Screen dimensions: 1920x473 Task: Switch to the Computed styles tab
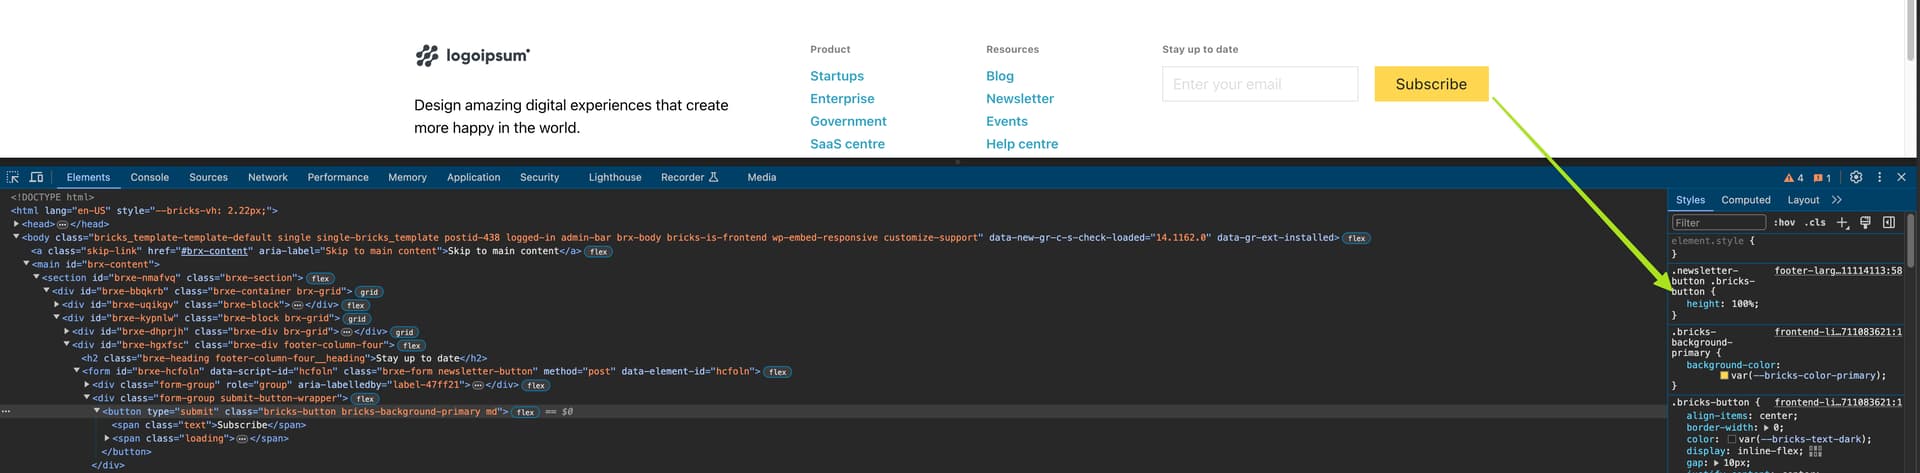(1746, 200)
